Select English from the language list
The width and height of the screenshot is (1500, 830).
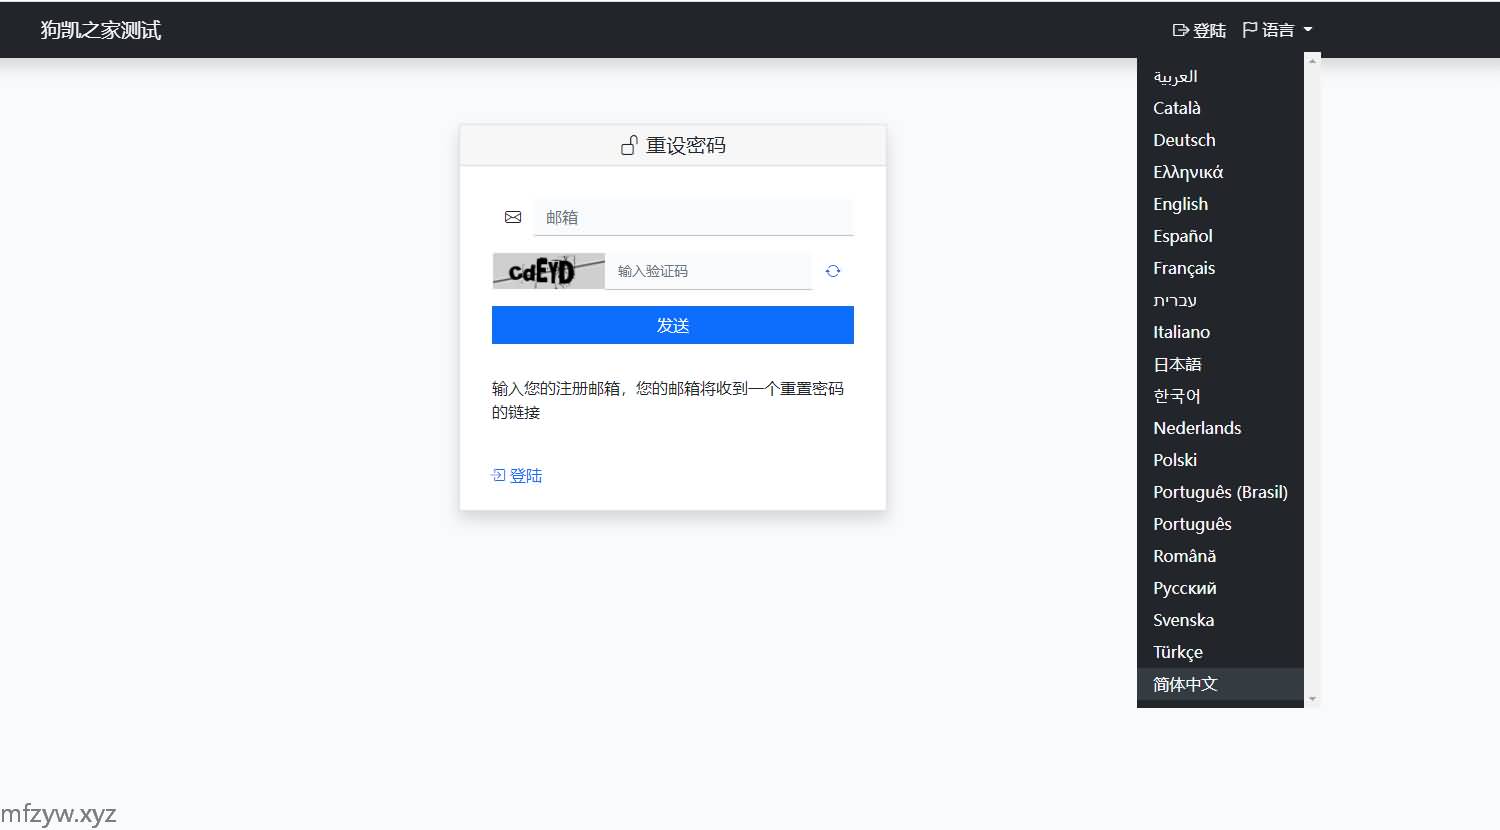[1180, 204]
